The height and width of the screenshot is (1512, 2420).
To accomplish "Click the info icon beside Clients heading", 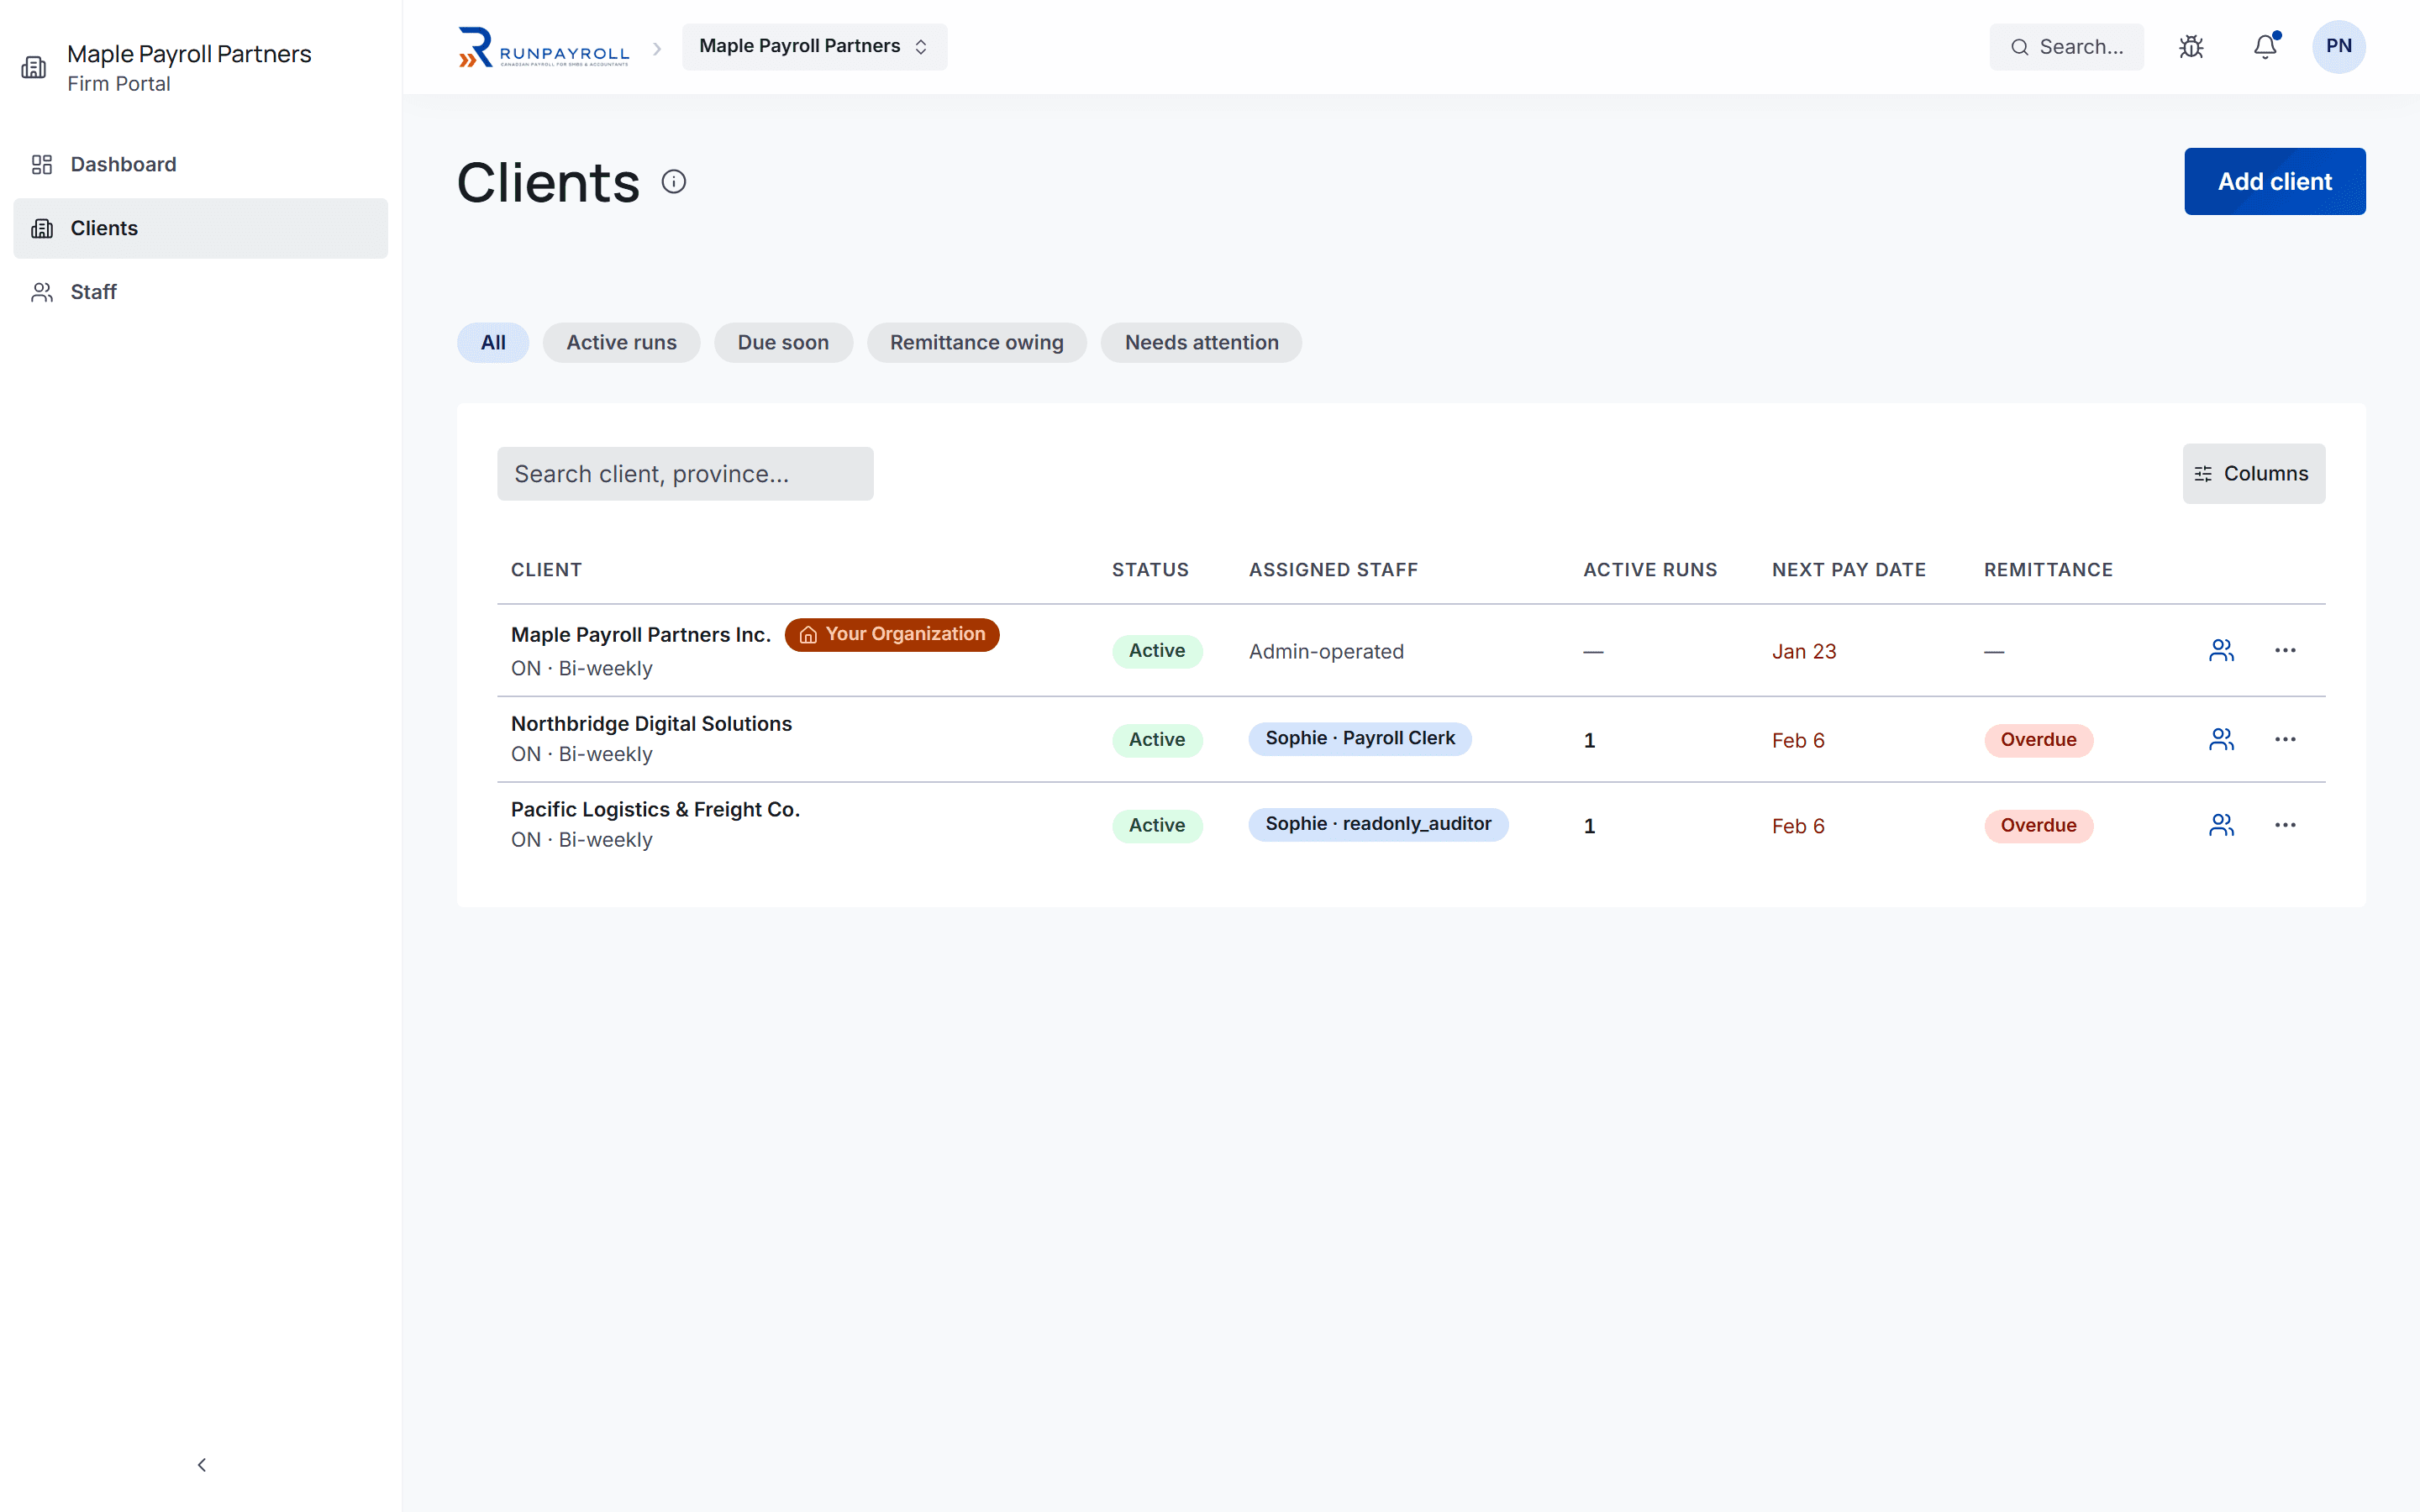I will tap(674, 182).
